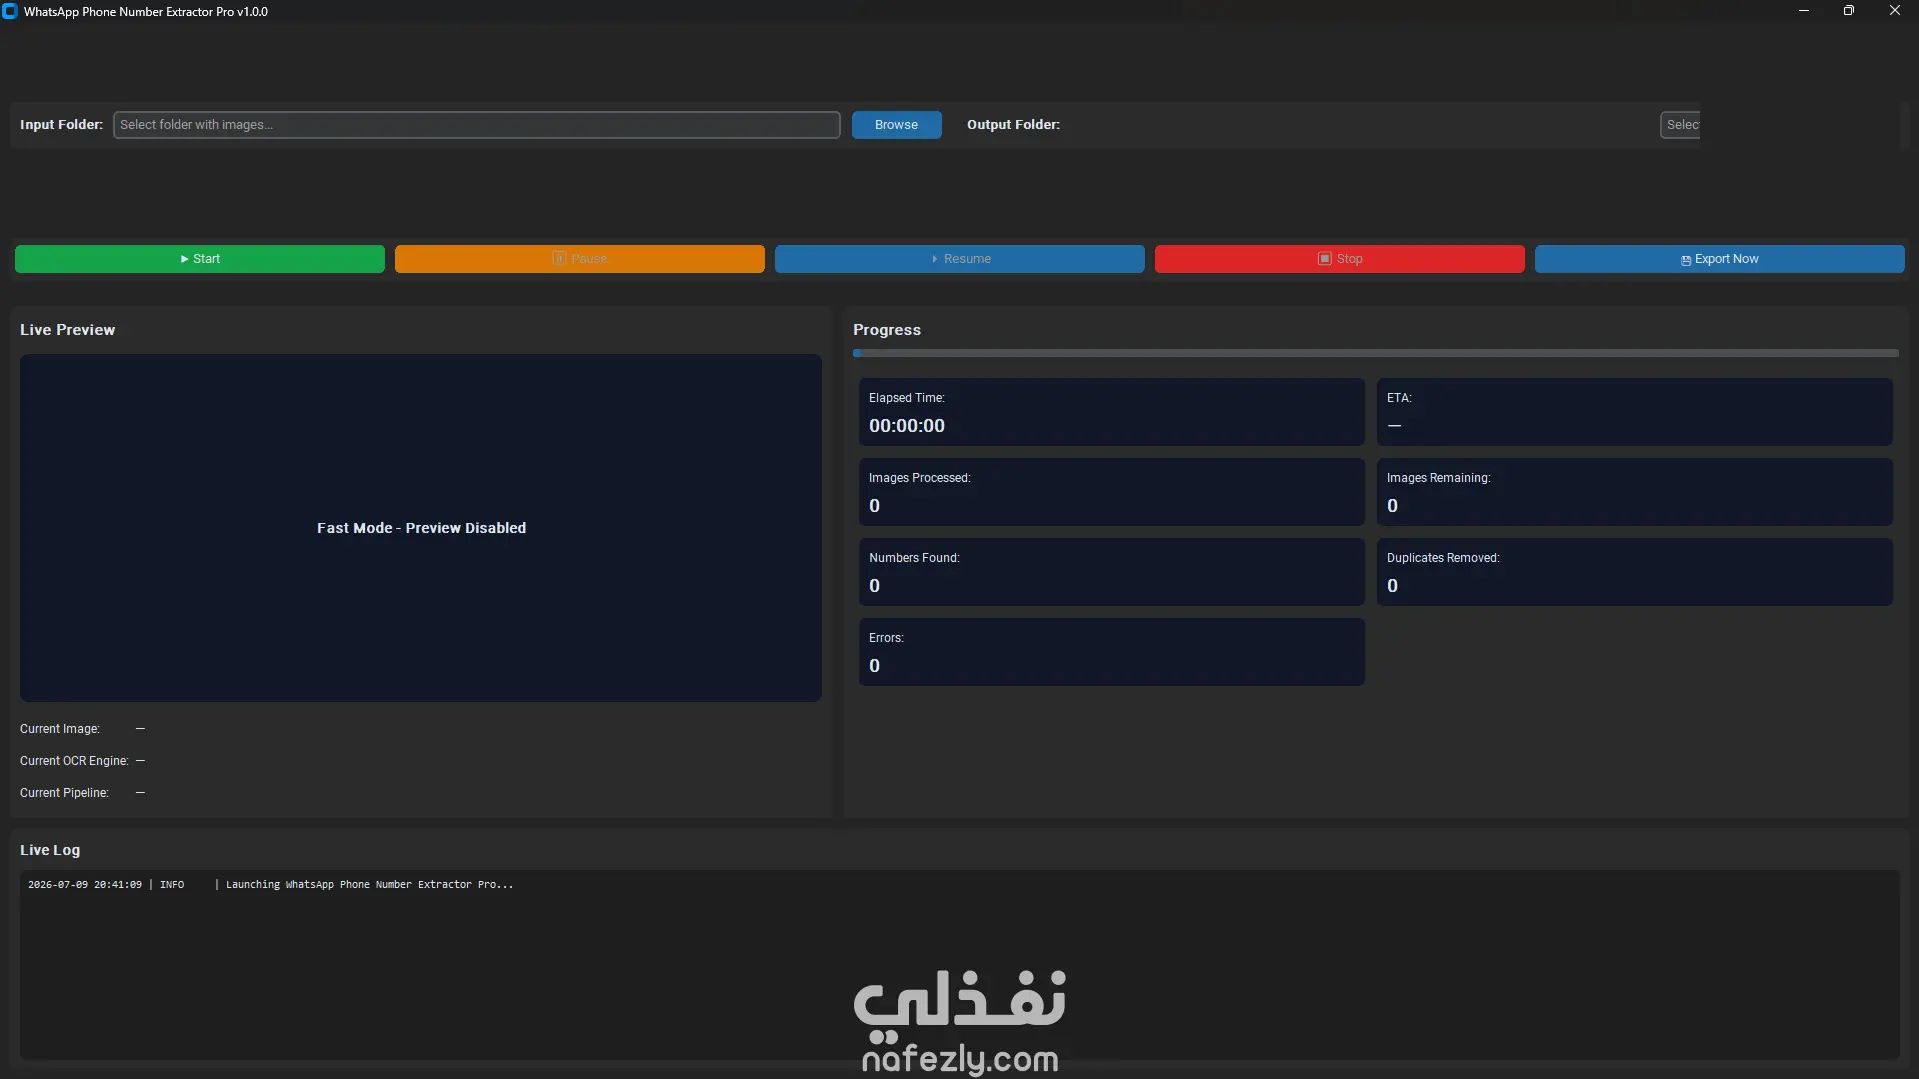Click the Current Image label
This screenshot has width=1919, height=1079.
[x=60, y=729]
